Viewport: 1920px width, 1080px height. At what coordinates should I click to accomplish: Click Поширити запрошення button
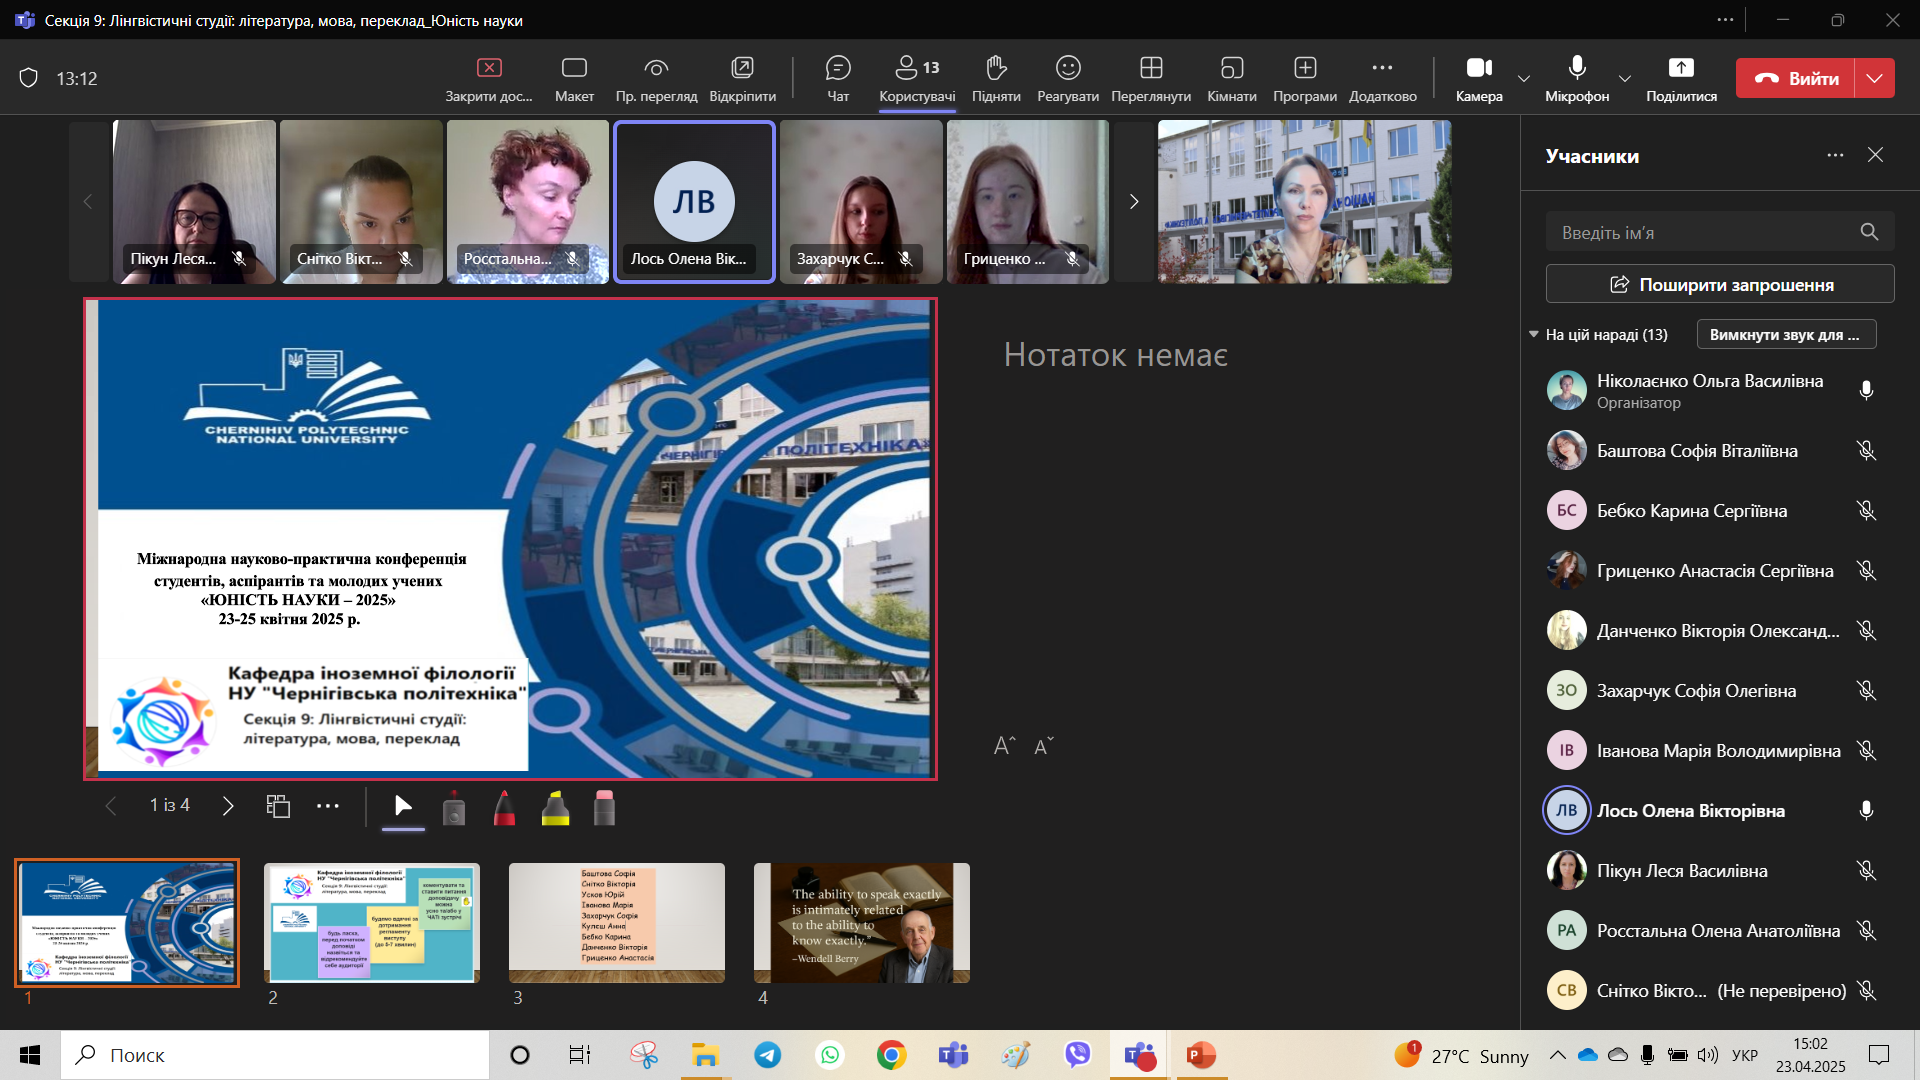tap(1719, 284)
